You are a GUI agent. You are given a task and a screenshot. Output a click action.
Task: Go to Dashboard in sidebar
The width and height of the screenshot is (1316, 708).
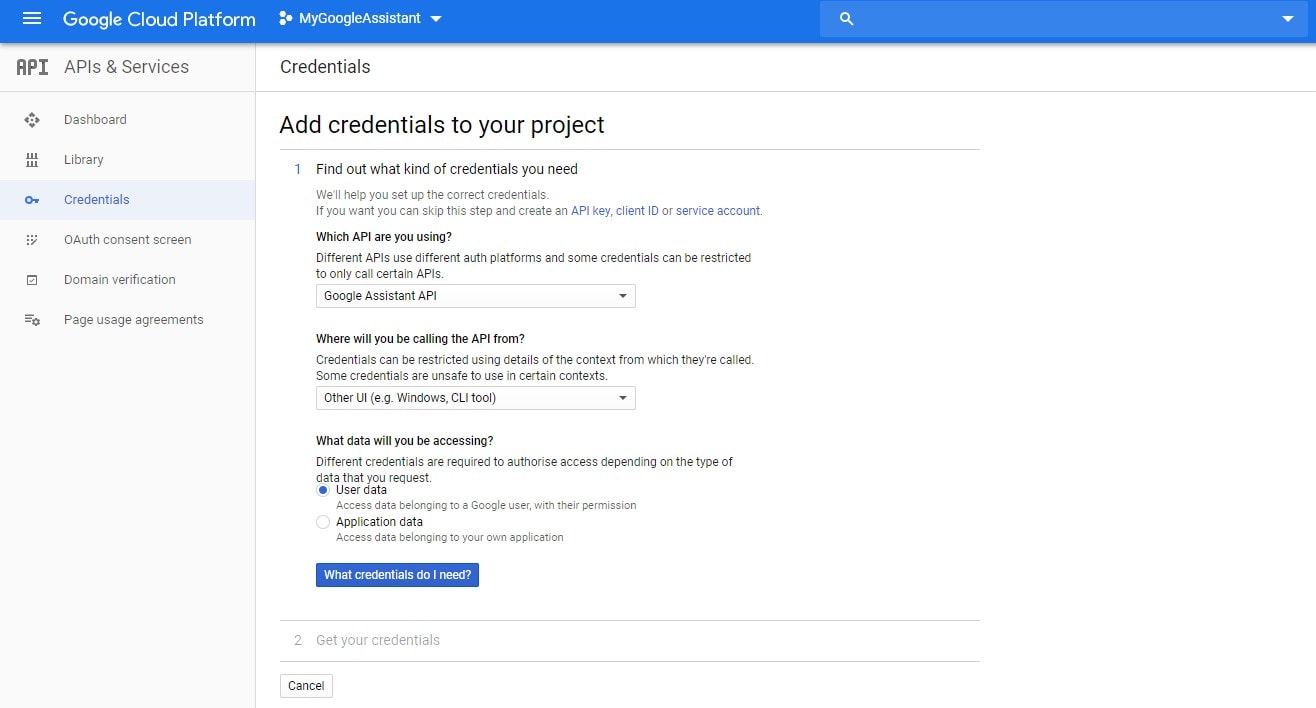pyautogui.click(x=95, y=120)
